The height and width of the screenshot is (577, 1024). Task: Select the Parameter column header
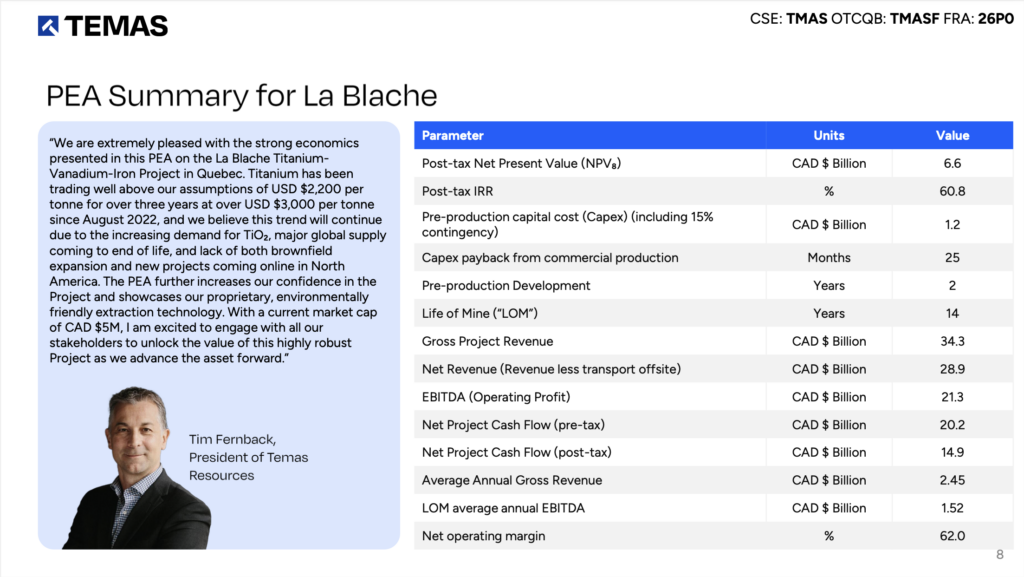[453, 135]
